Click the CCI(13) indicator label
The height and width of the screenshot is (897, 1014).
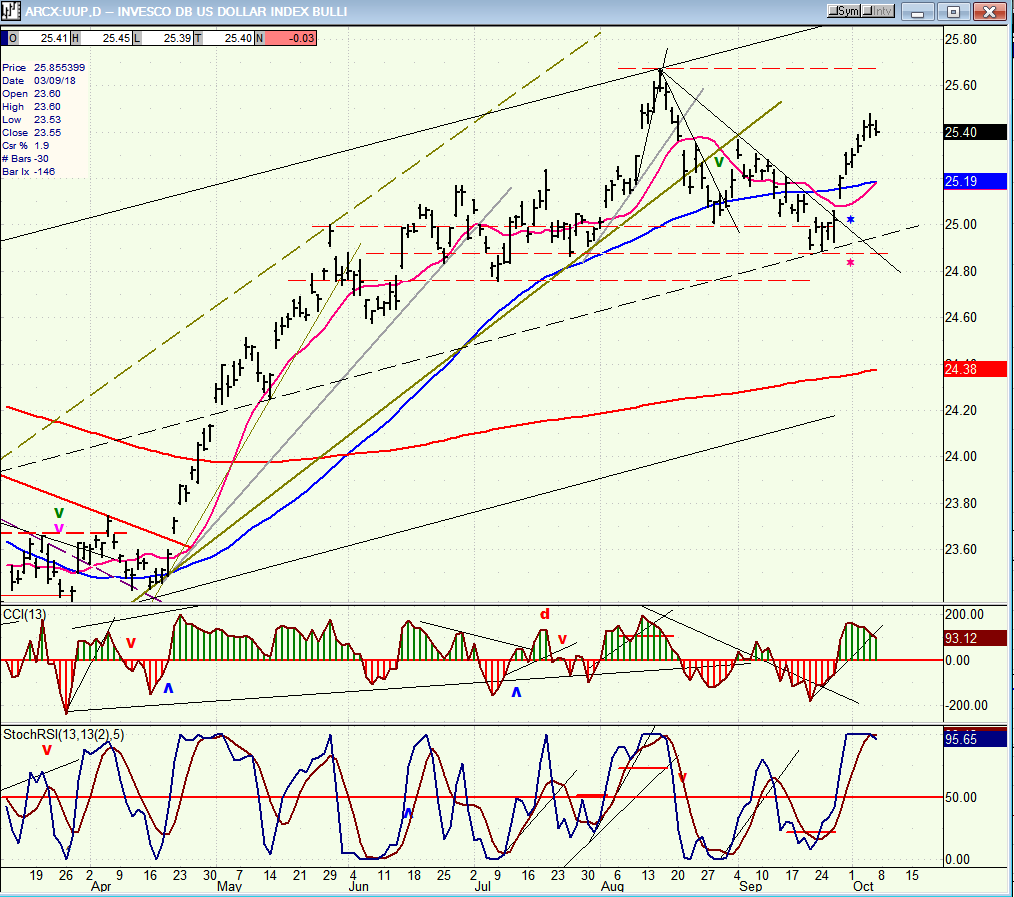[x=25, y=614]
